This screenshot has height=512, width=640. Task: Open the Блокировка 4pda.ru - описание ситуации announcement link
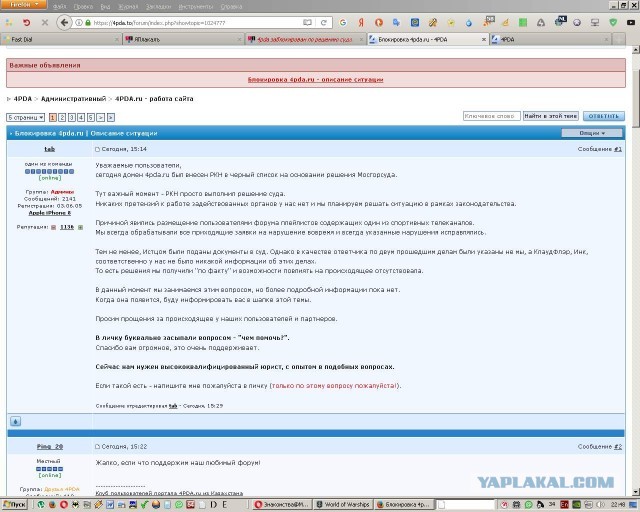pos(316,80)
